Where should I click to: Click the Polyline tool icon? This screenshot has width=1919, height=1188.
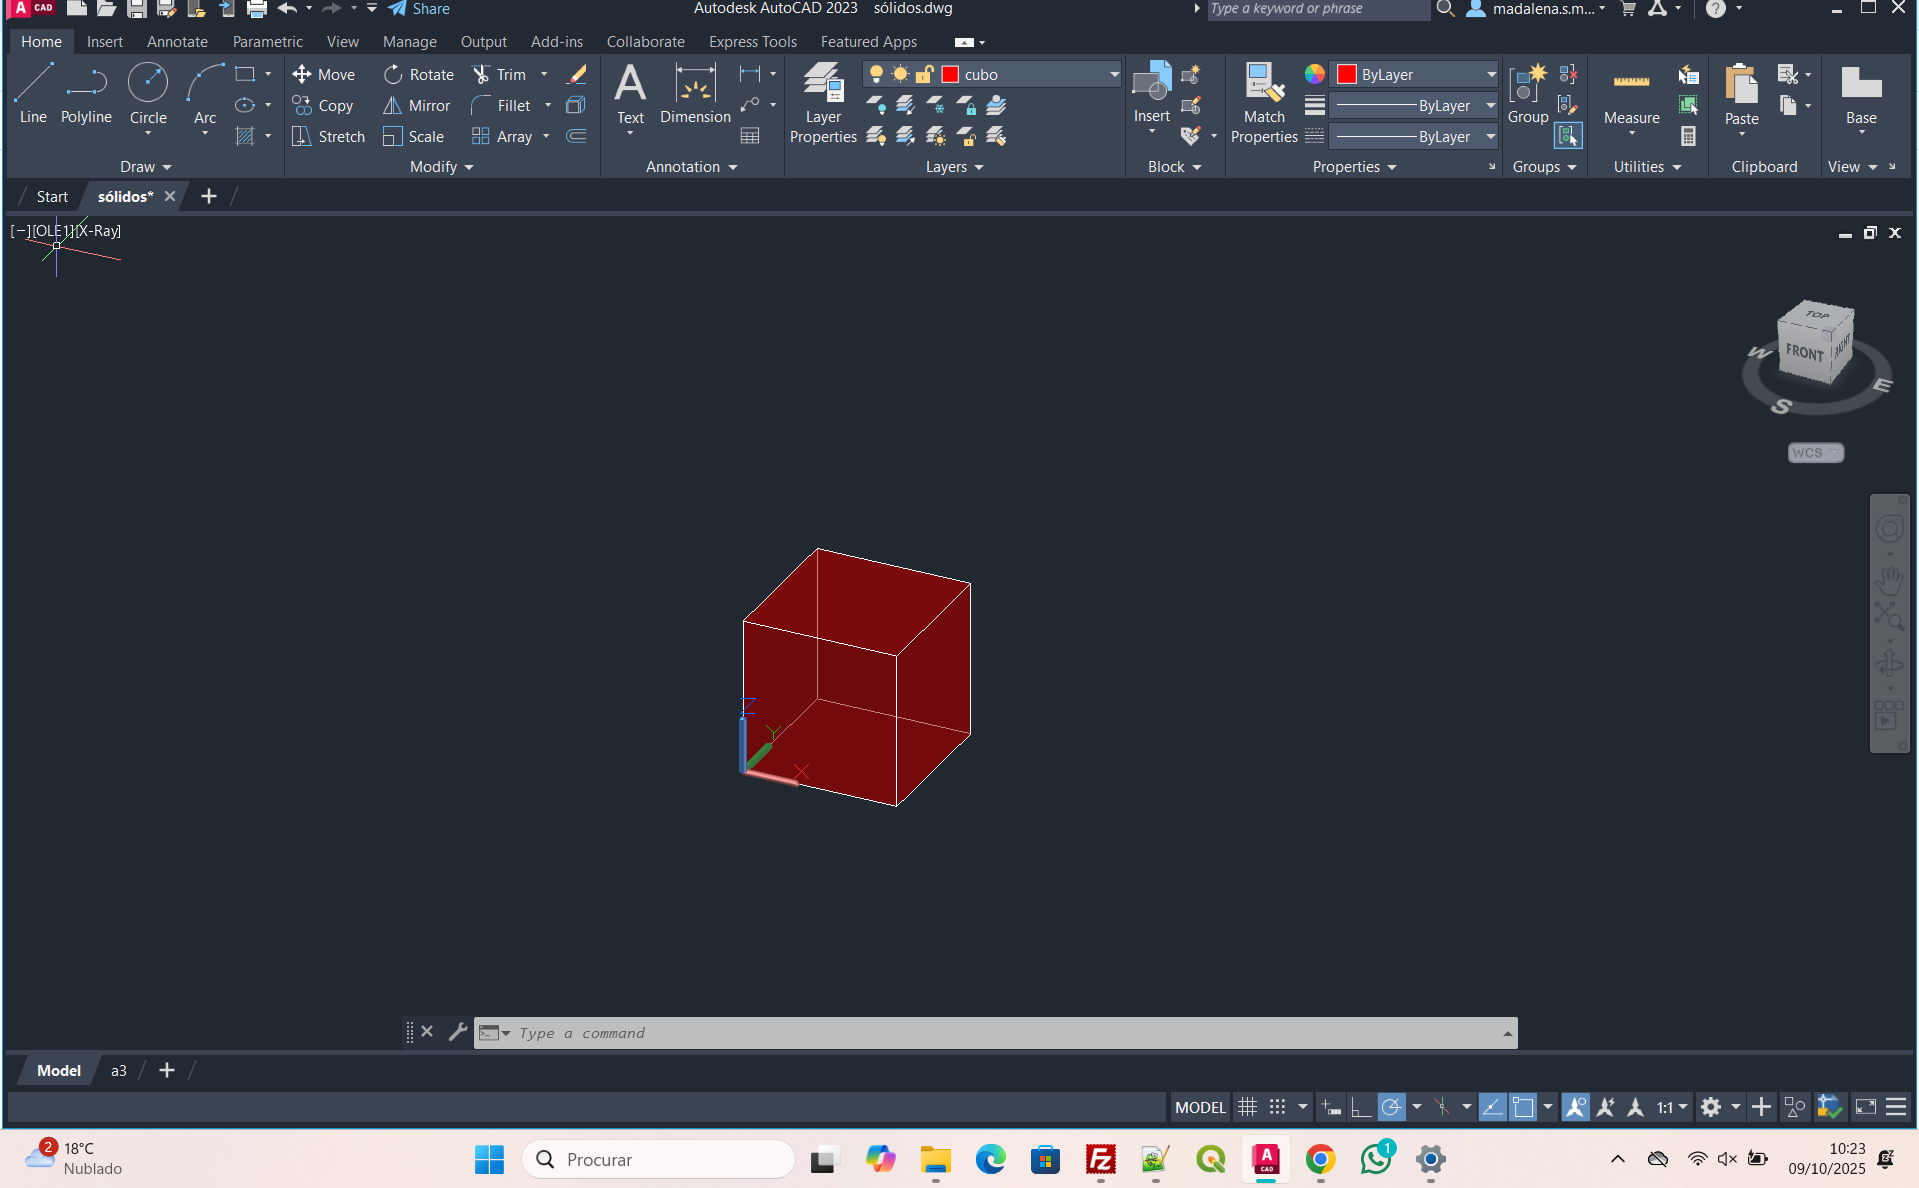[x=86, y=93]
